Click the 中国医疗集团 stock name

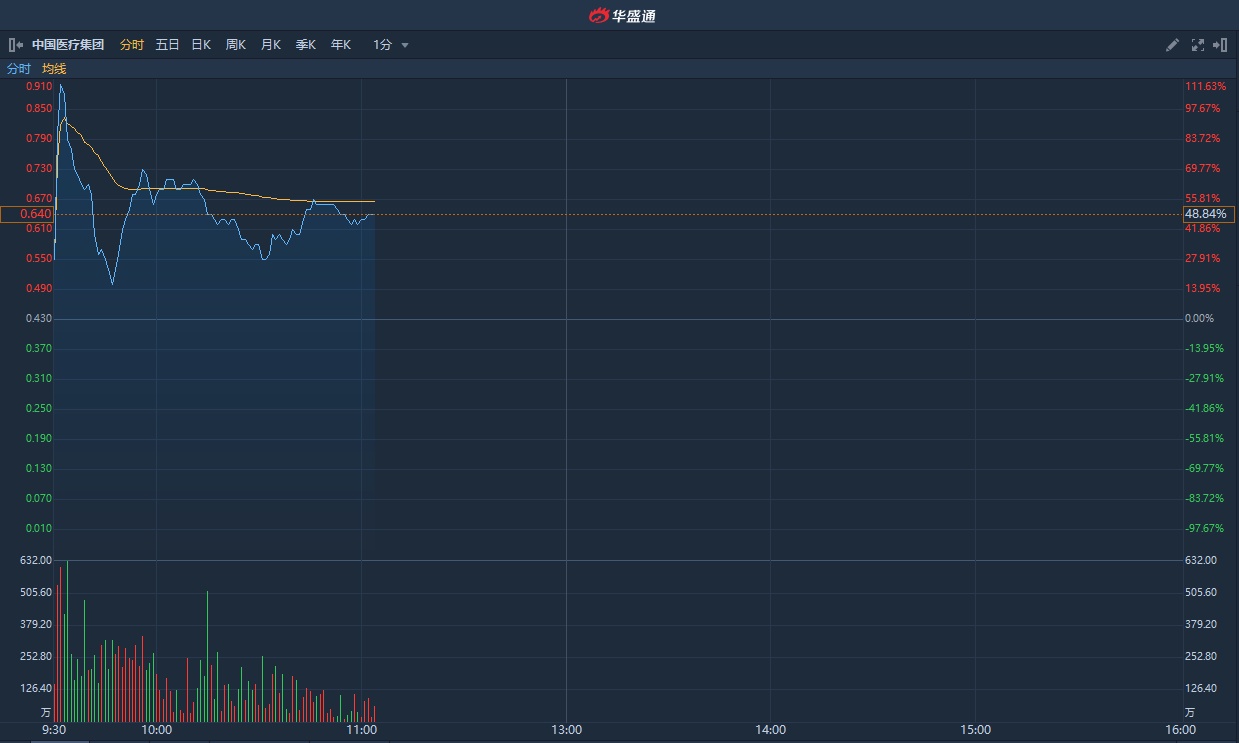click(x=68, y=45)
